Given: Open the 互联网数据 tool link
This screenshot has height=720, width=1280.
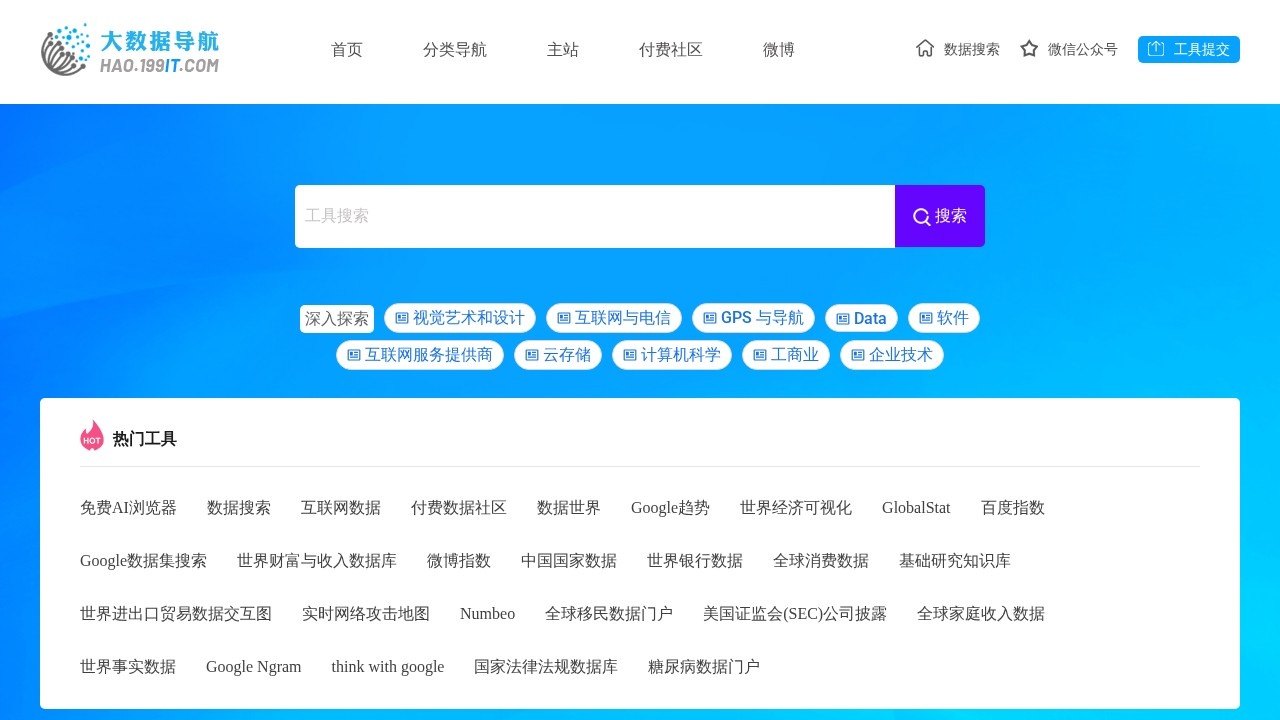Looking at the screenshot, I should (x=341, y=508).
